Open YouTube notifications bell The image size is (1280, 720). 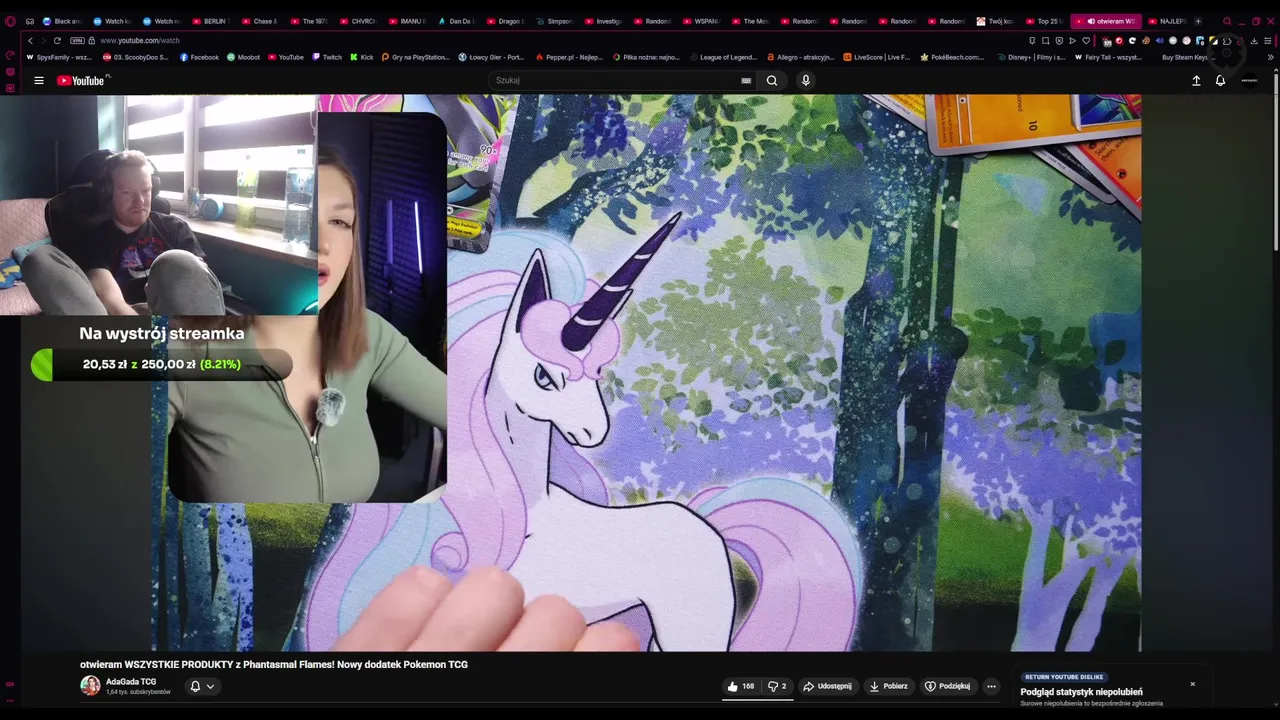coord(1220,80)
